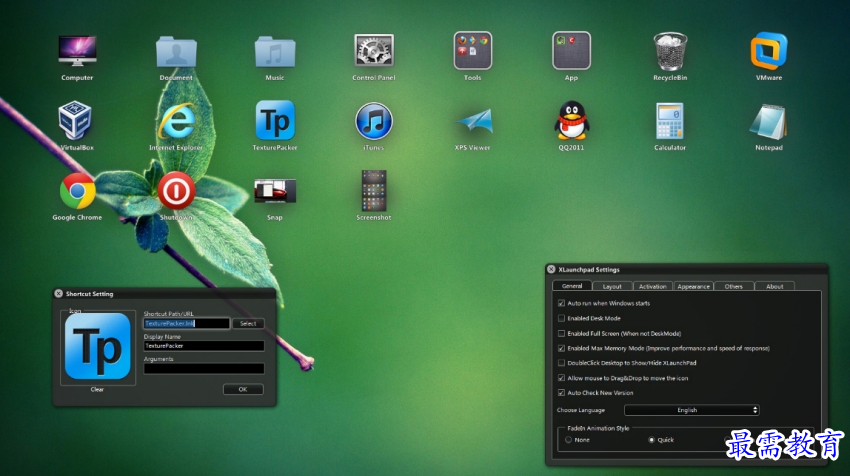
Task: Launch VirtualBox icon
Action: point(75,120)
